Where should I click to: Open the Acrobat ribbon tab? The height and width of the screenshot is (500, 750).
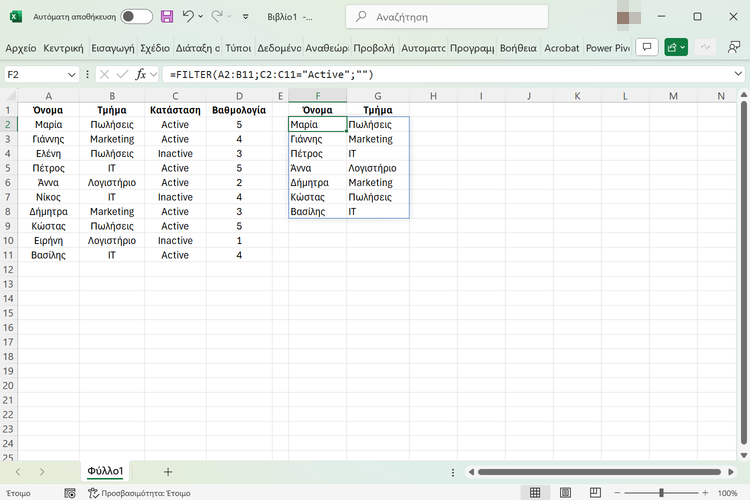(x=562, y=48)
